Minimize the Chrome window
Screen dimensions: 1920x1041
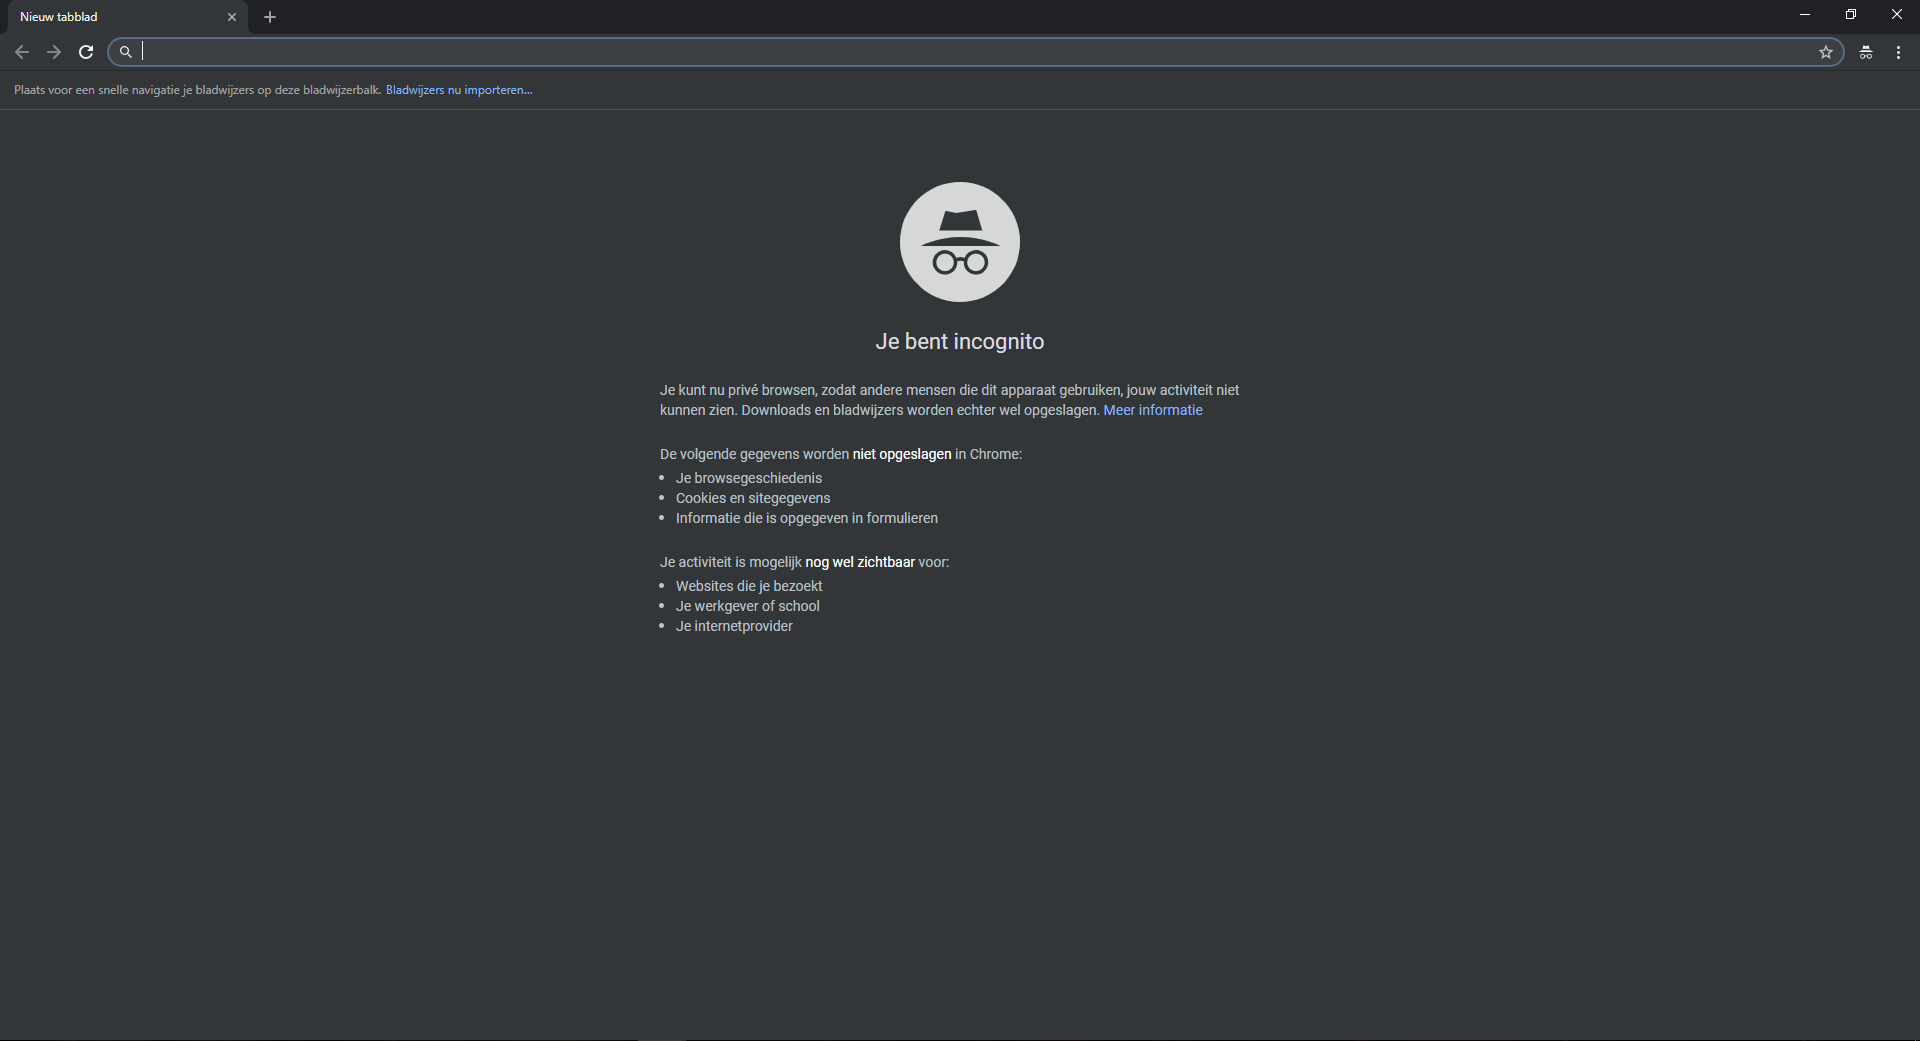point(1805,15)
